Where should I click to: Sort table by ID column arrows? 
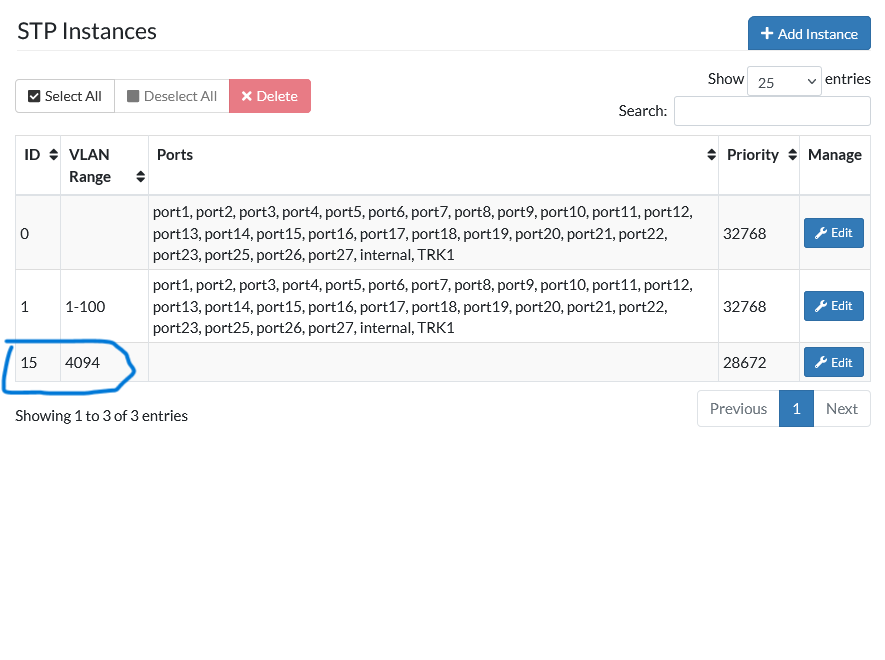point(53,155)
